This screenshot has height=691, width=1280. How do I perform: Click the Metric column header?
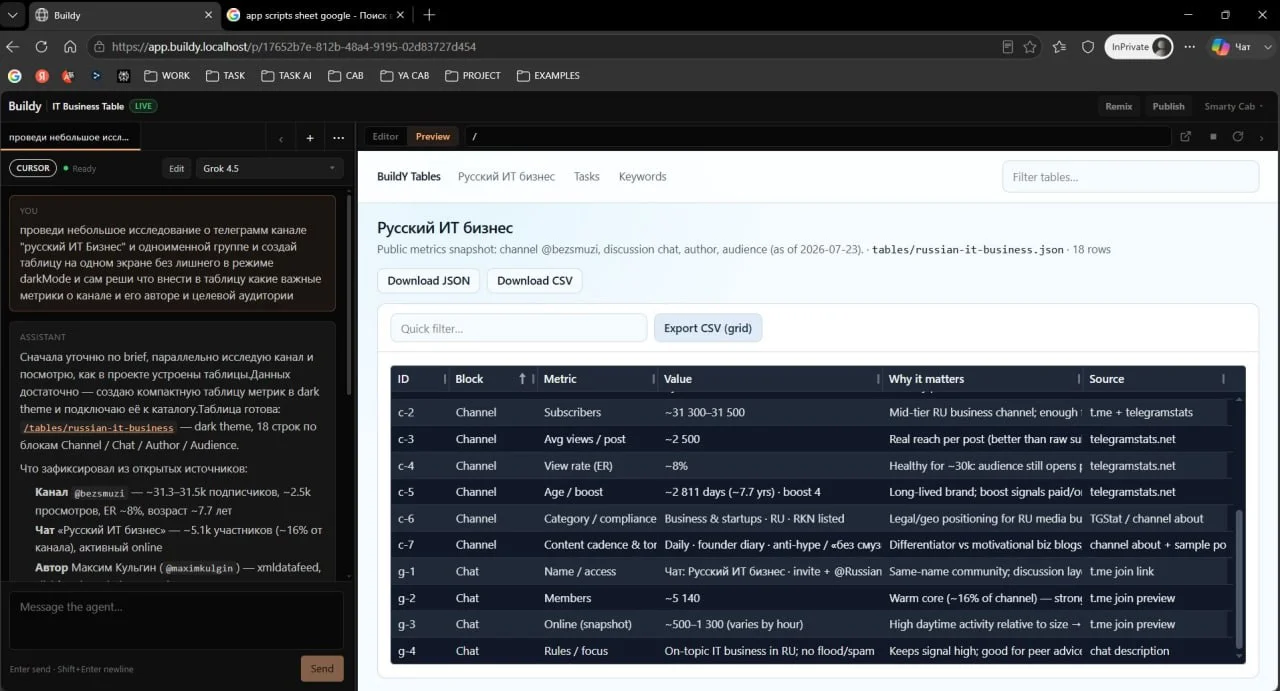click(x=595, y=379)
